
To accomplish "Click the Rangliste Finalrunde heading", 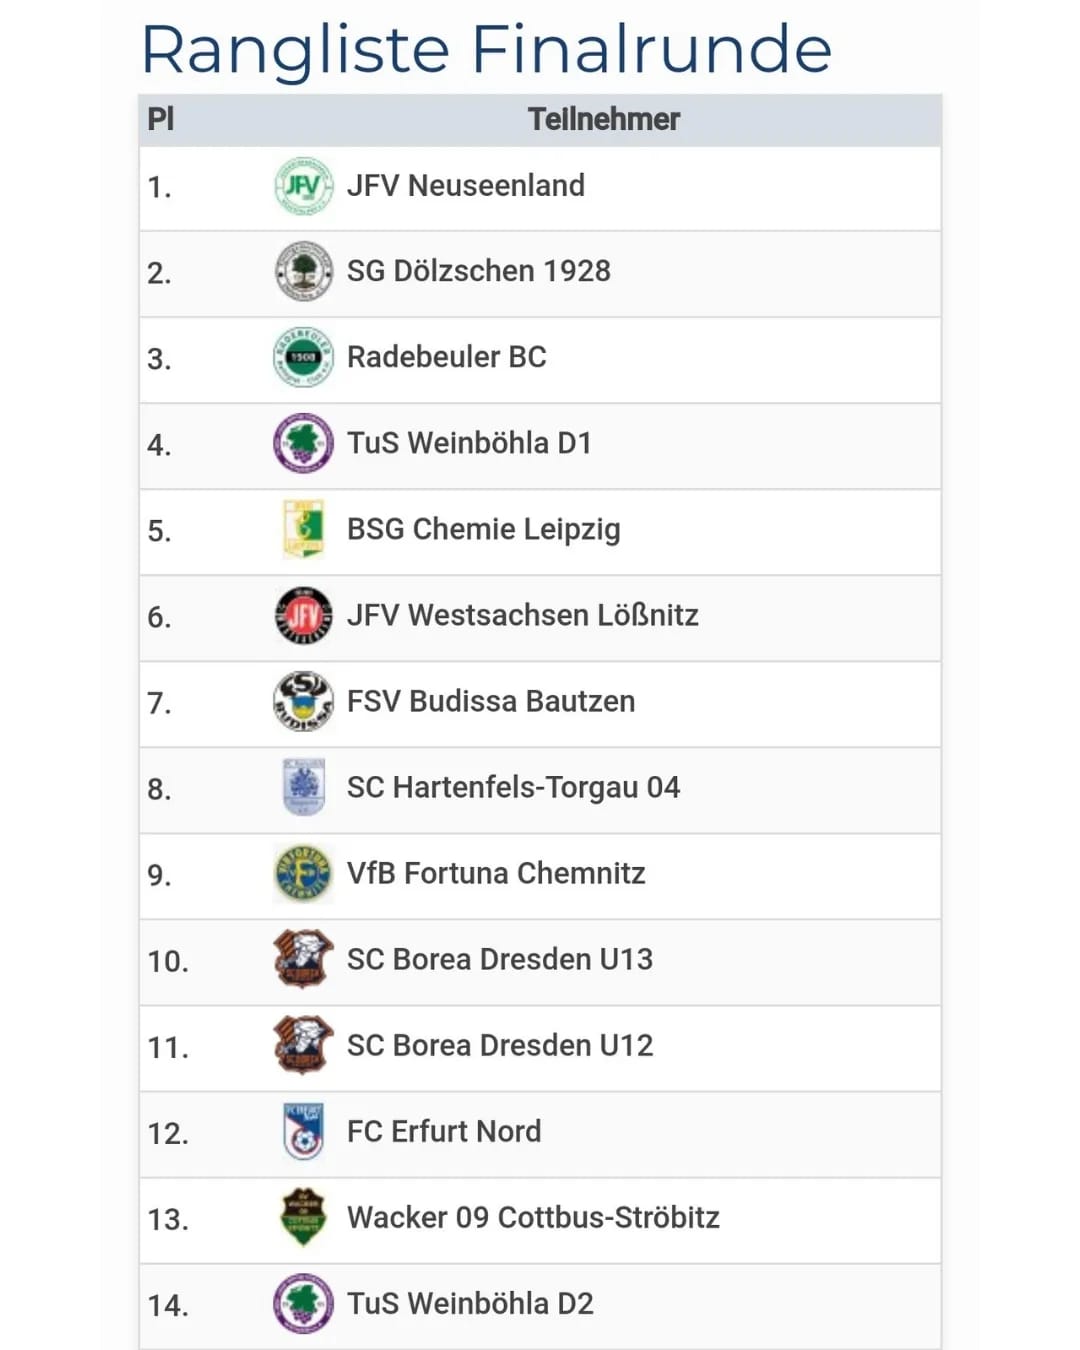I will pos(487,50).
